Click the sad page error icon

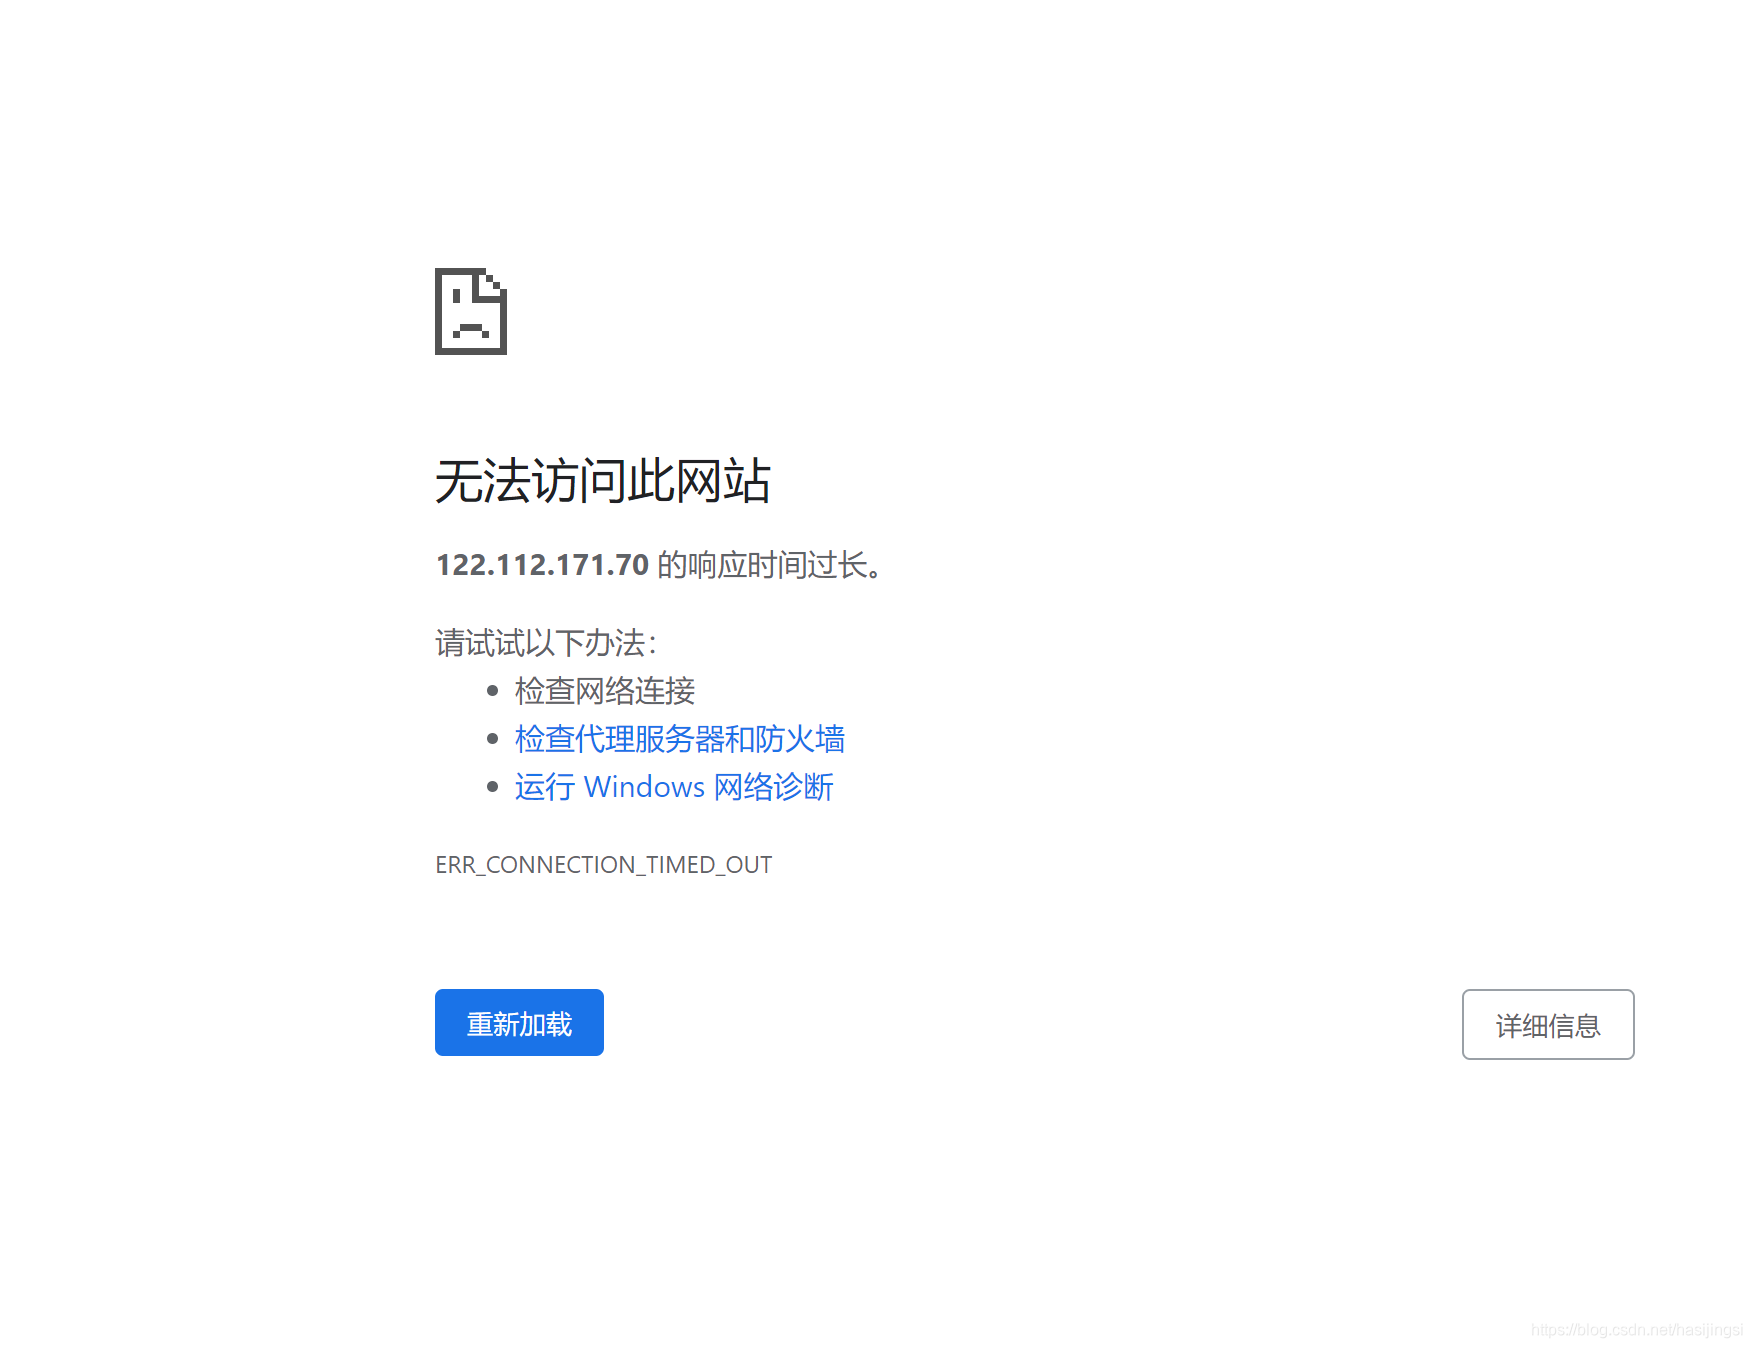(x=471, y=311)
